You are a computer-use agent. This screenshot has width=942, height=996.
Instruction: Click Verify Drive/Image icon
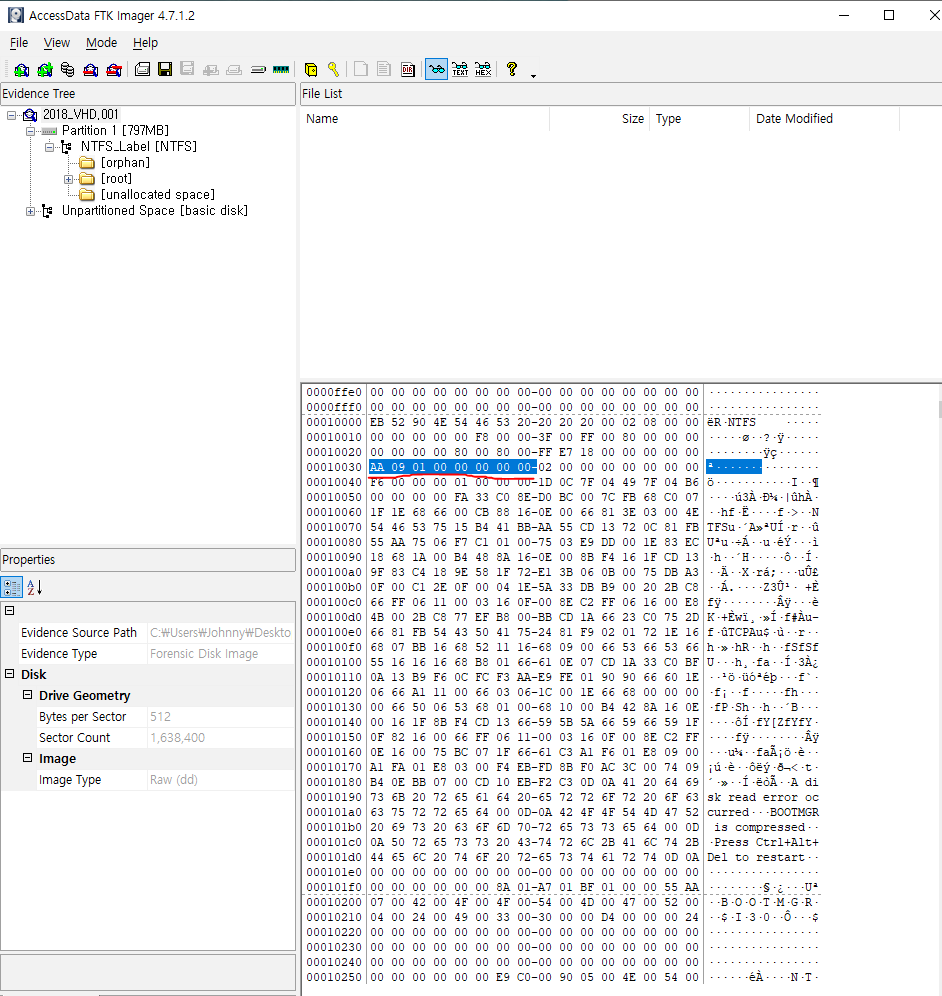point(258,69)
